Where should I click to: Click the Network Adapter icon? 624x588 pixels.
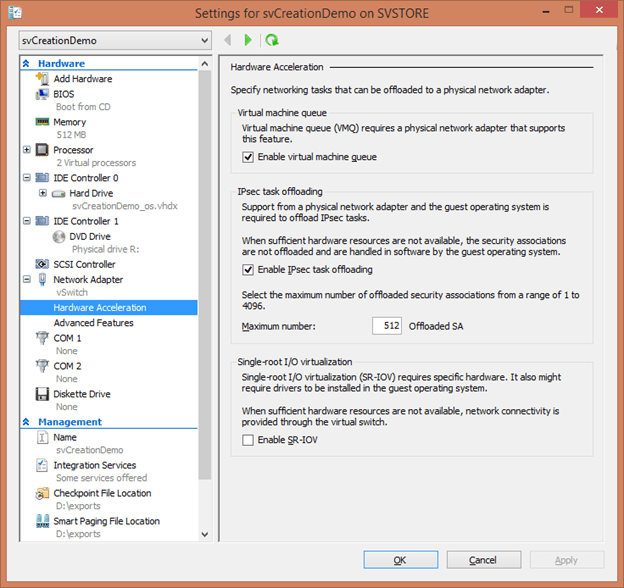[42, 279]
